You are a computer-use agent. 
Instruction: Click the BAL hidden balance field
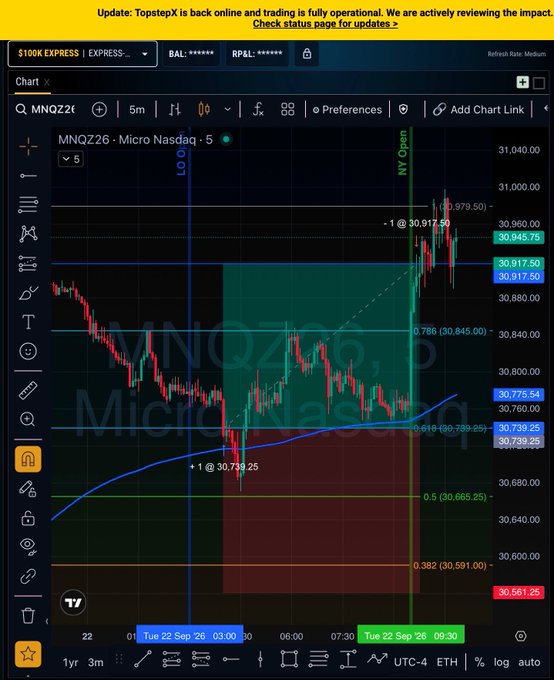(x=191, y=54)
